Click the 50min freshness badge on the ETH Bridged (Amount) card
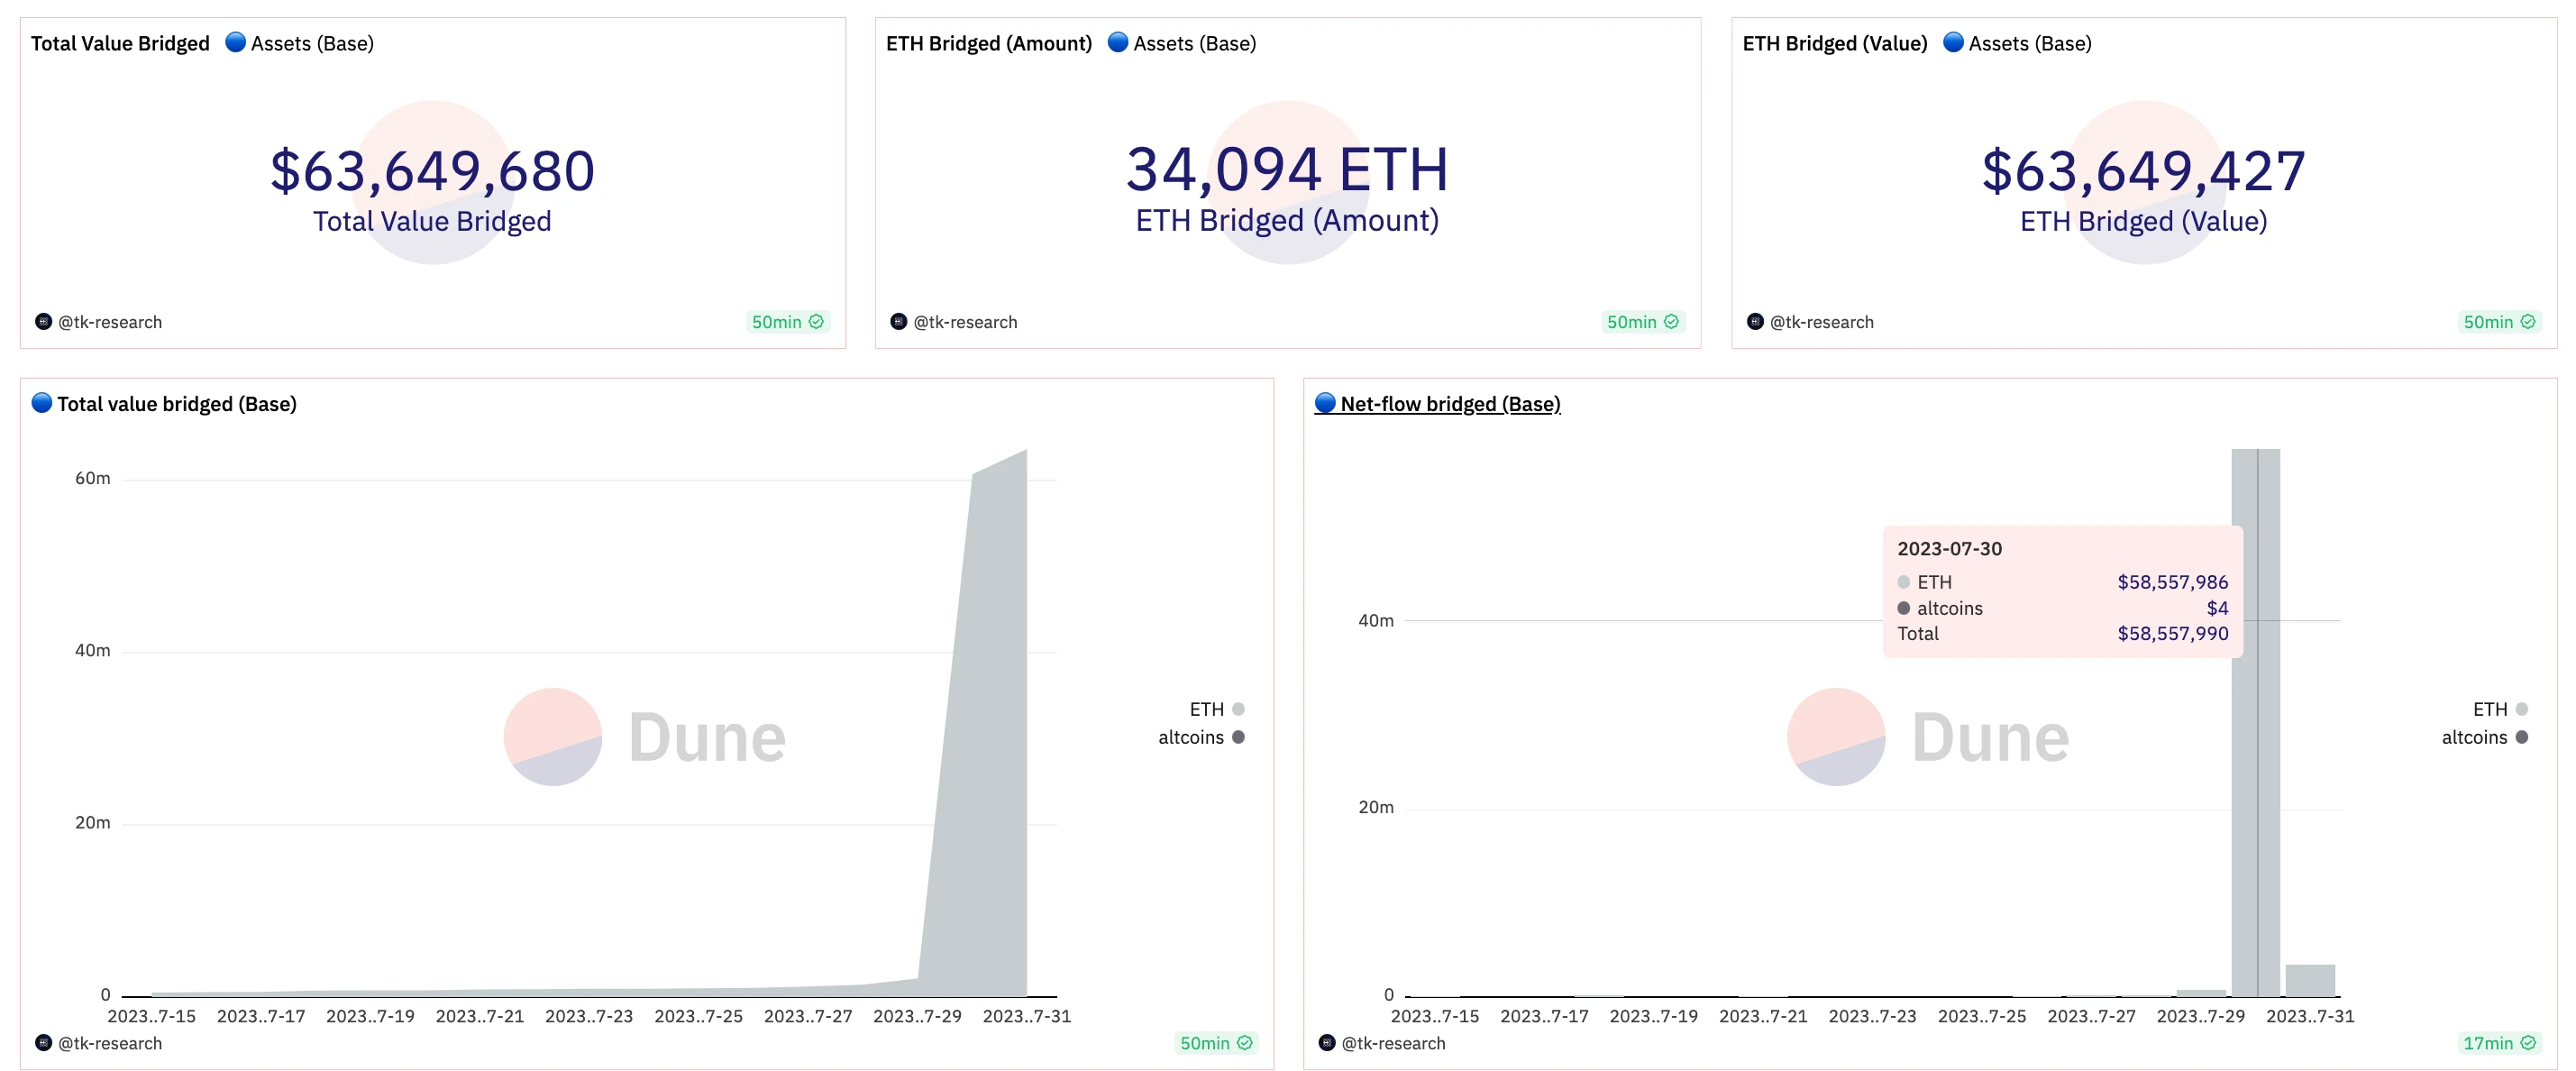The height and width of the screenshot is (1071, 2576). (1643, 321)
